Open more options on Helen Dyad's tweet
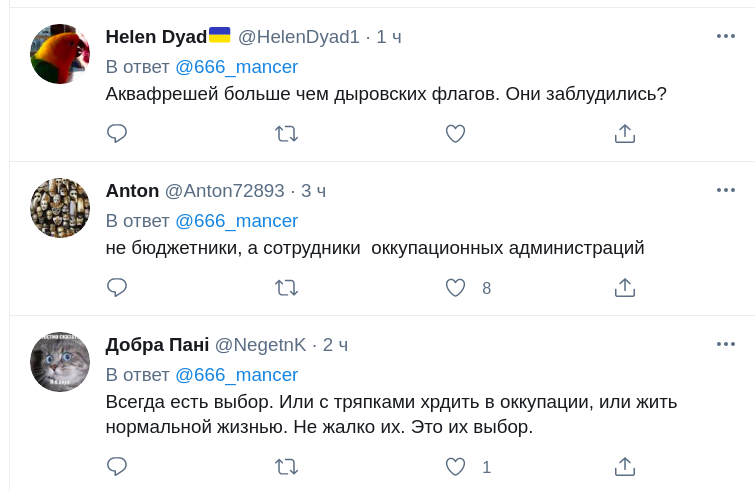Screen dimensions: 755x491 coord(726,36)
